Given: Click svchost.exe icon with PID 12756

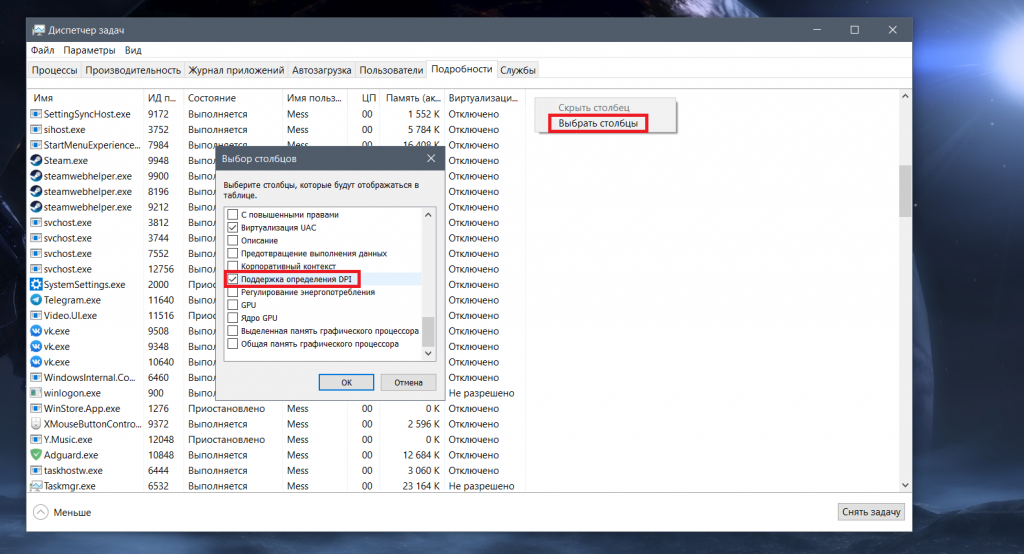Looking at the screenshot, I should pyautogui.click(x=36, y=269).
